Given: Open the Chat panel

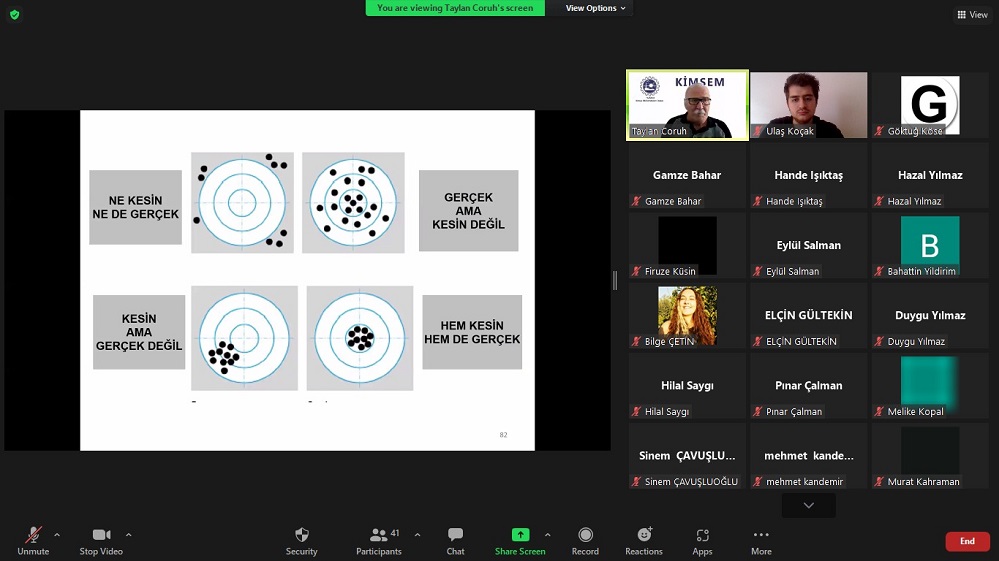Looking at the screenshot, I should [x=455, y=535].
